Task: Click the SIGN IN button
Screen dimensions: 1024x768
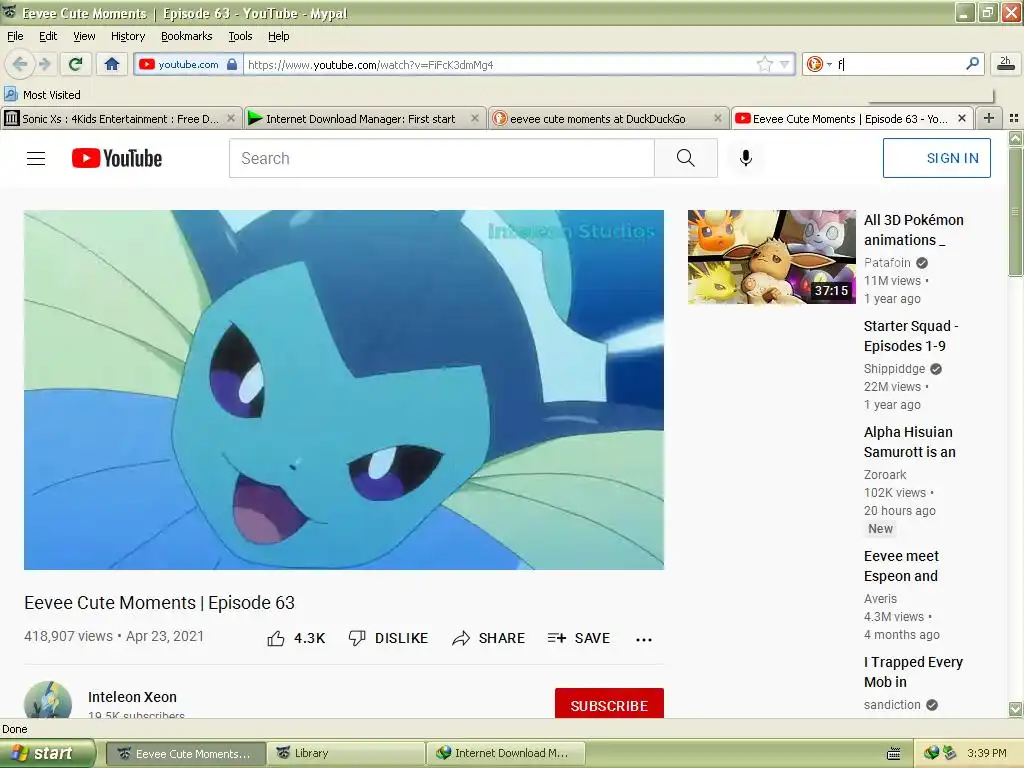Action: tap(936, 158)
